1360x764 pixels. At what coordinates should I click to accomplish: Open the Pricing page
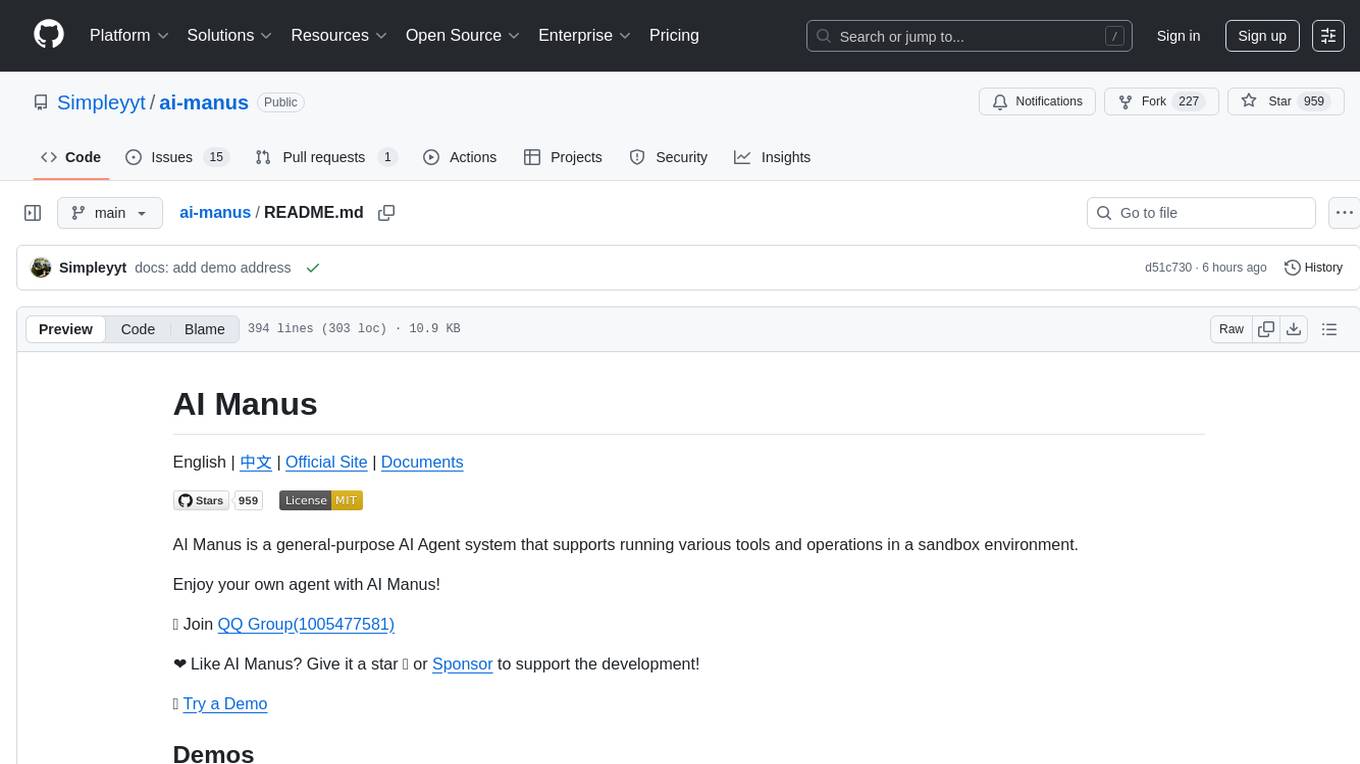coord(674,35)
